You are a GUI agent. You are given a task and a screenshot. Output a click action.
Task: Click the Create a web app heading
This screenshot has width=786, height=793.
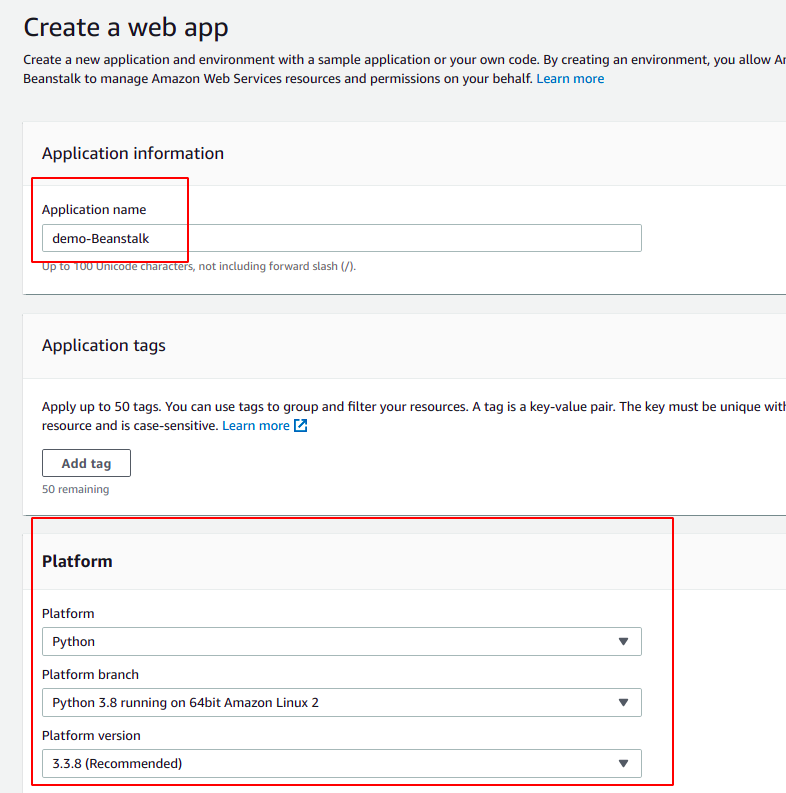[x=126, y=27]
